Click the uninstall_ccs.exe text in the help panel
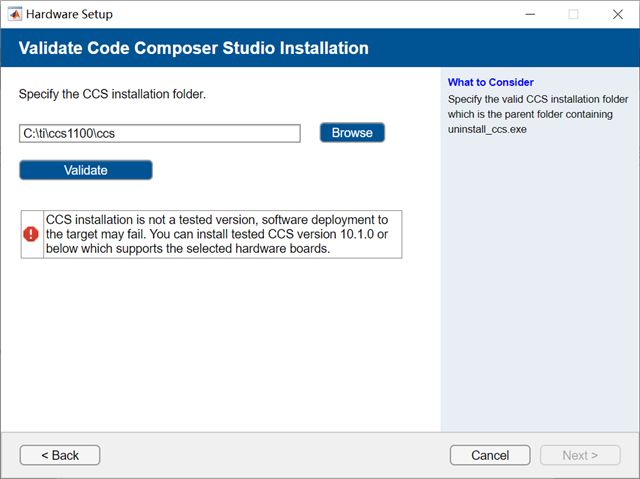This screenshot has height=479, width=640. (486, 130)
